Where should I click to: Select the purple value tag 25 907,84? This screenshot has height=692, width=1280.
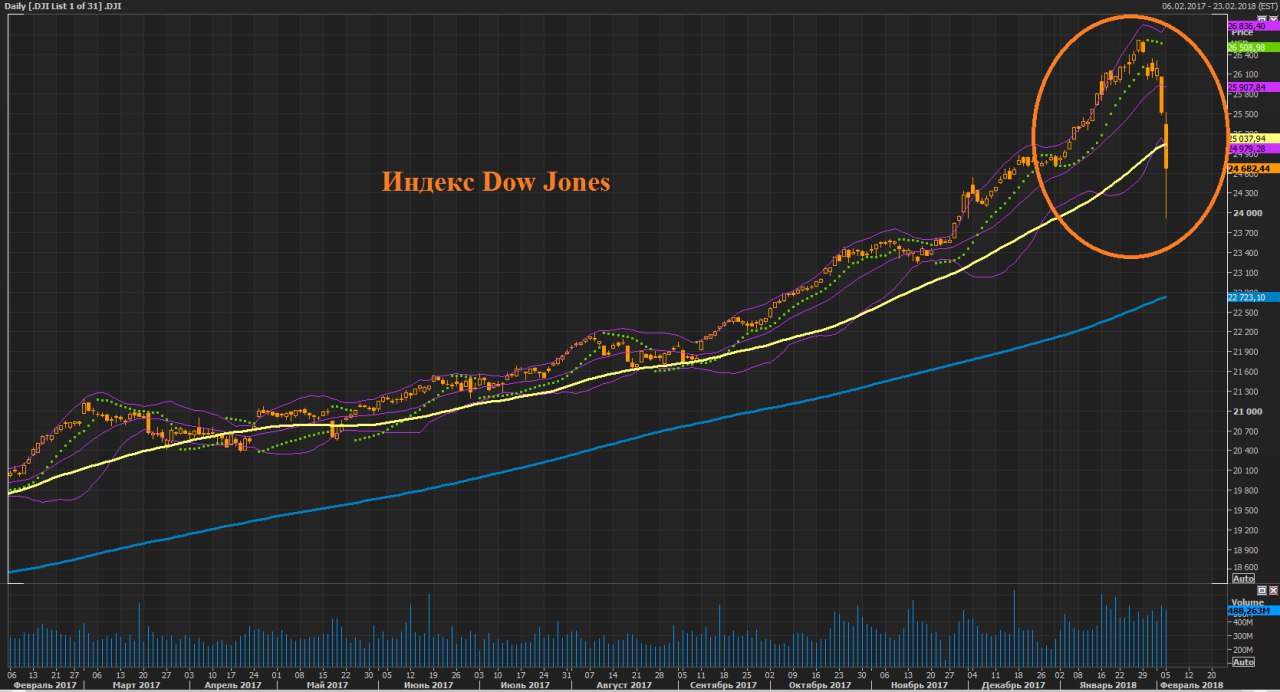point(1254,87)
